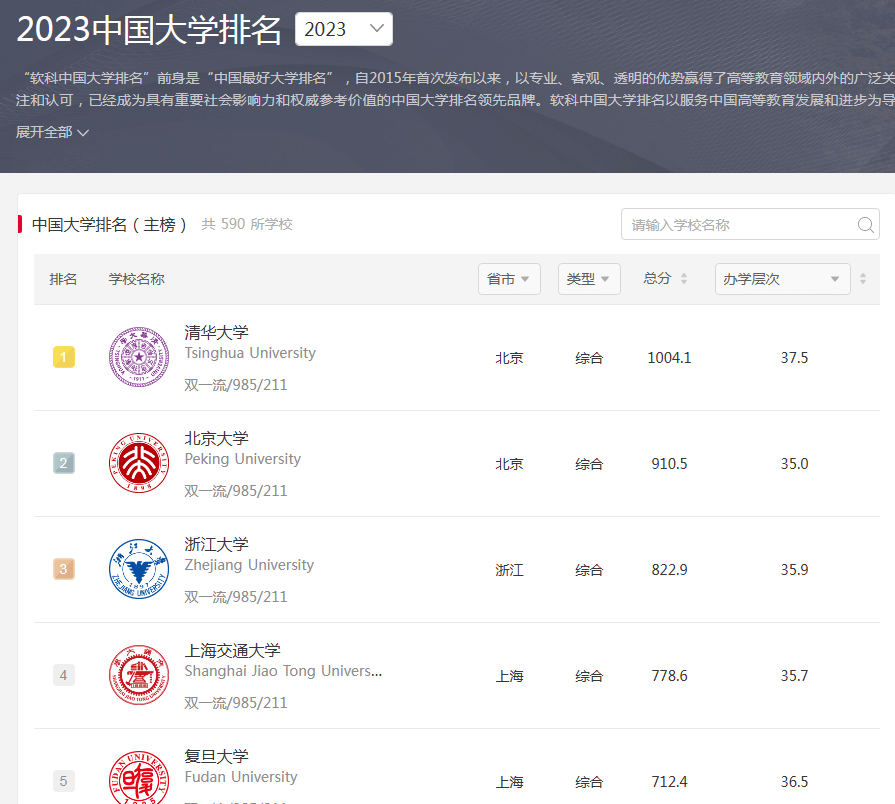
Task: Click 综合 type in the 上海交通大学 row
Action: point(589,676)
